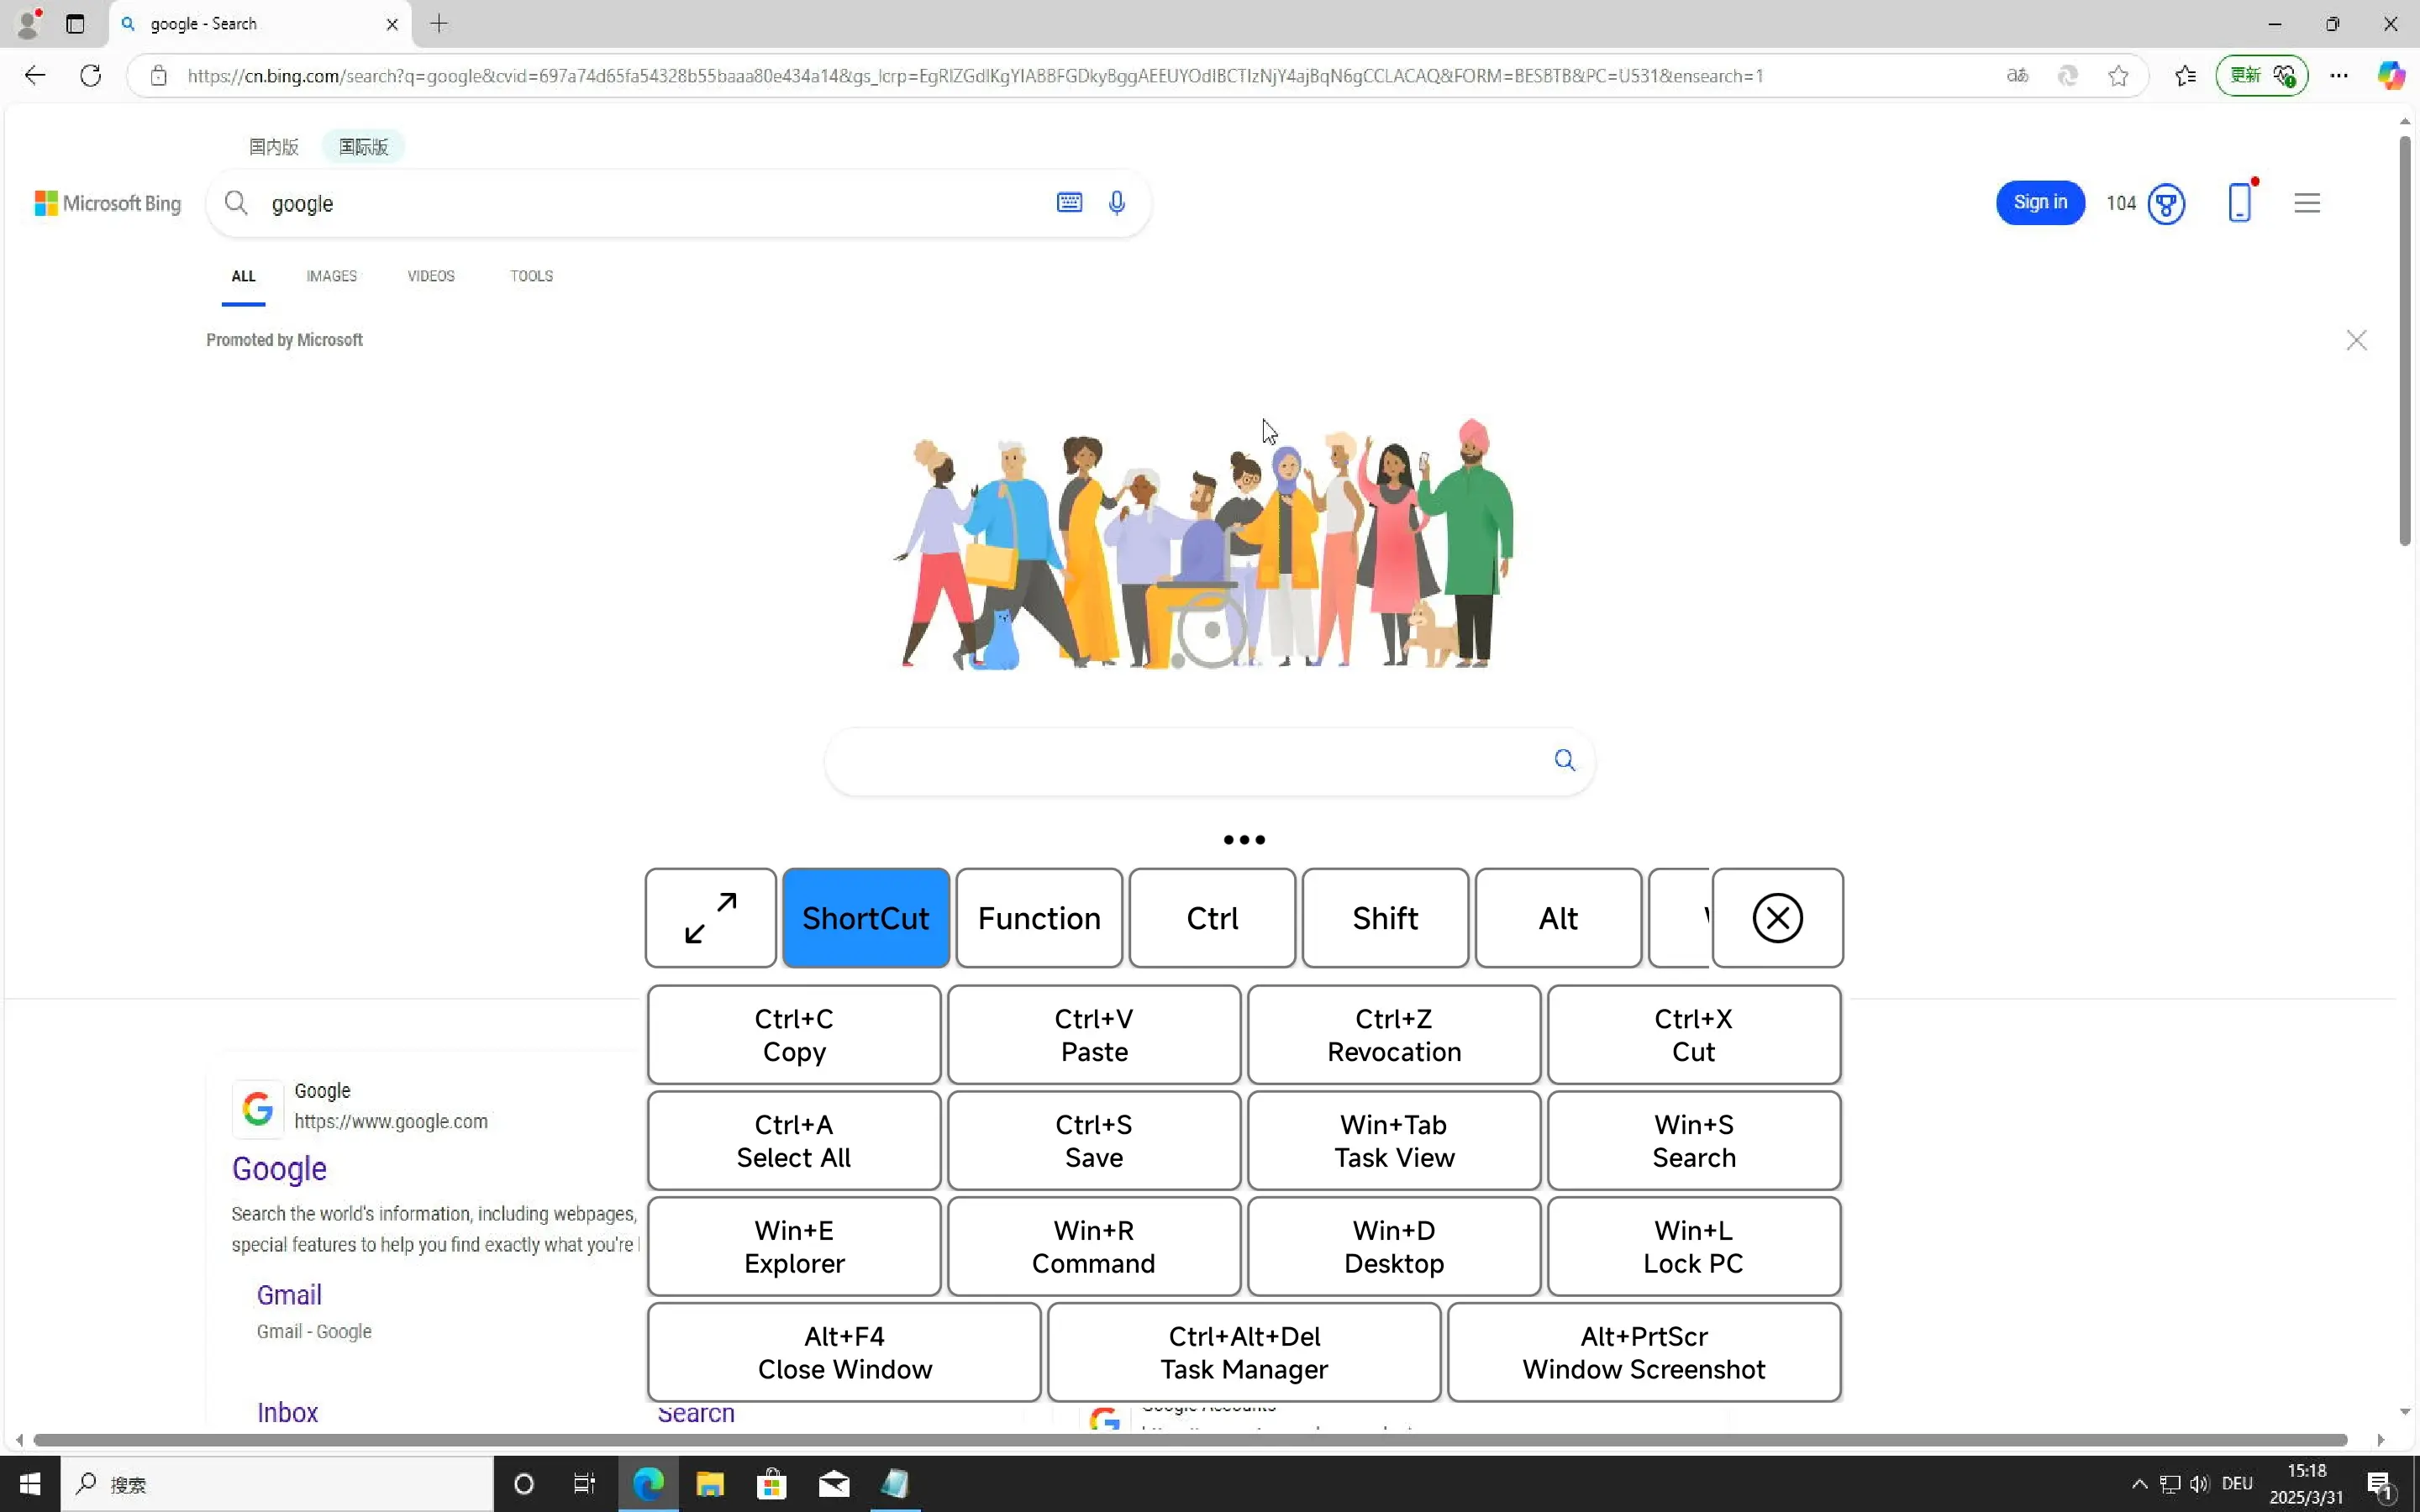Expand the three dots above shortcut panel
This screenshot has height=1512, width=2420.
point(1244,840)
